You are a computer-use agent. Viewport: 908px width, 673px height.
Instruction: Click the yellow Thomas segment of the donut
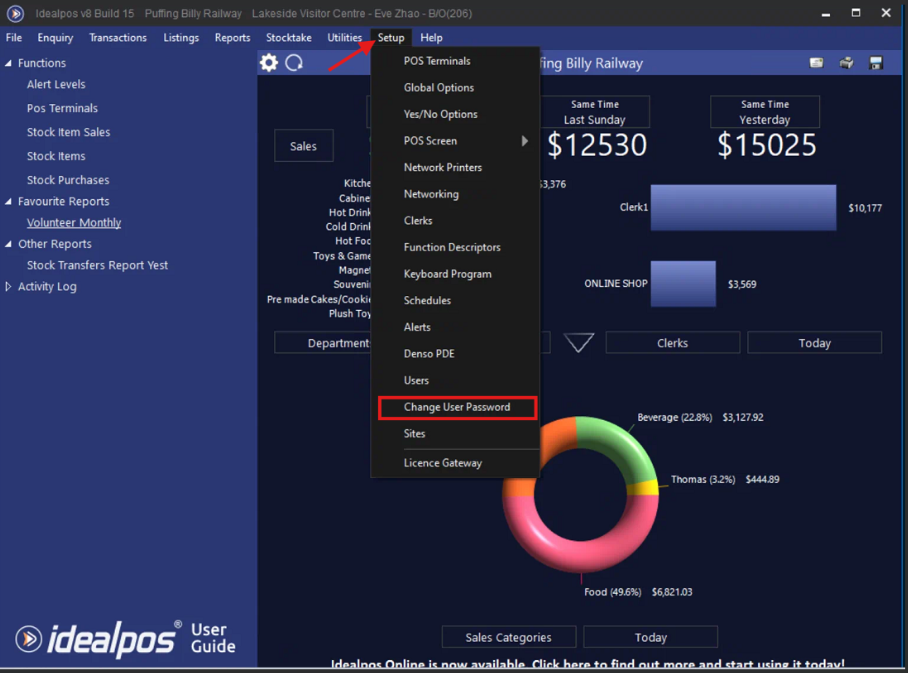pyautogui.click(x=642, y=488)
